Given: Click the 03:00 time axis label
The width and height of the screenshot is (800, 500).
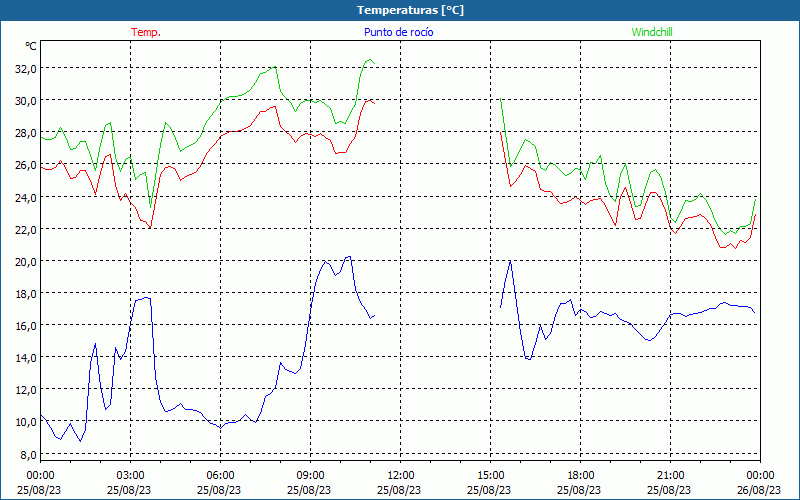Looking at the screenshot, I should click(x=130, y=475).
